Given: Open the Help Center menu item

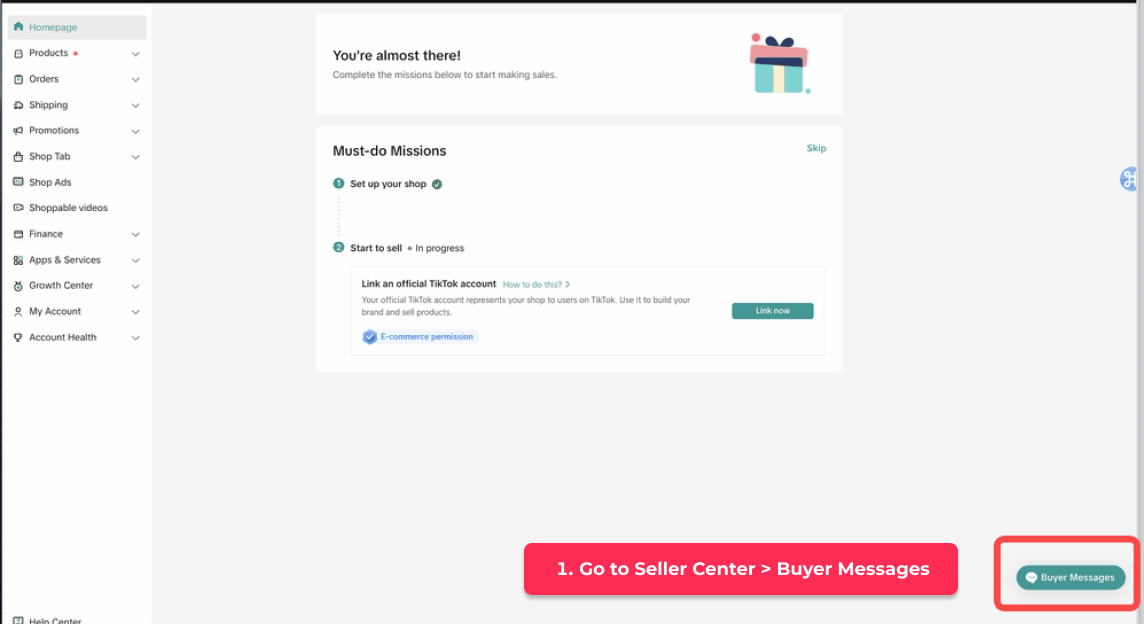Looking at the screenshot, I should tap(55, 620).
